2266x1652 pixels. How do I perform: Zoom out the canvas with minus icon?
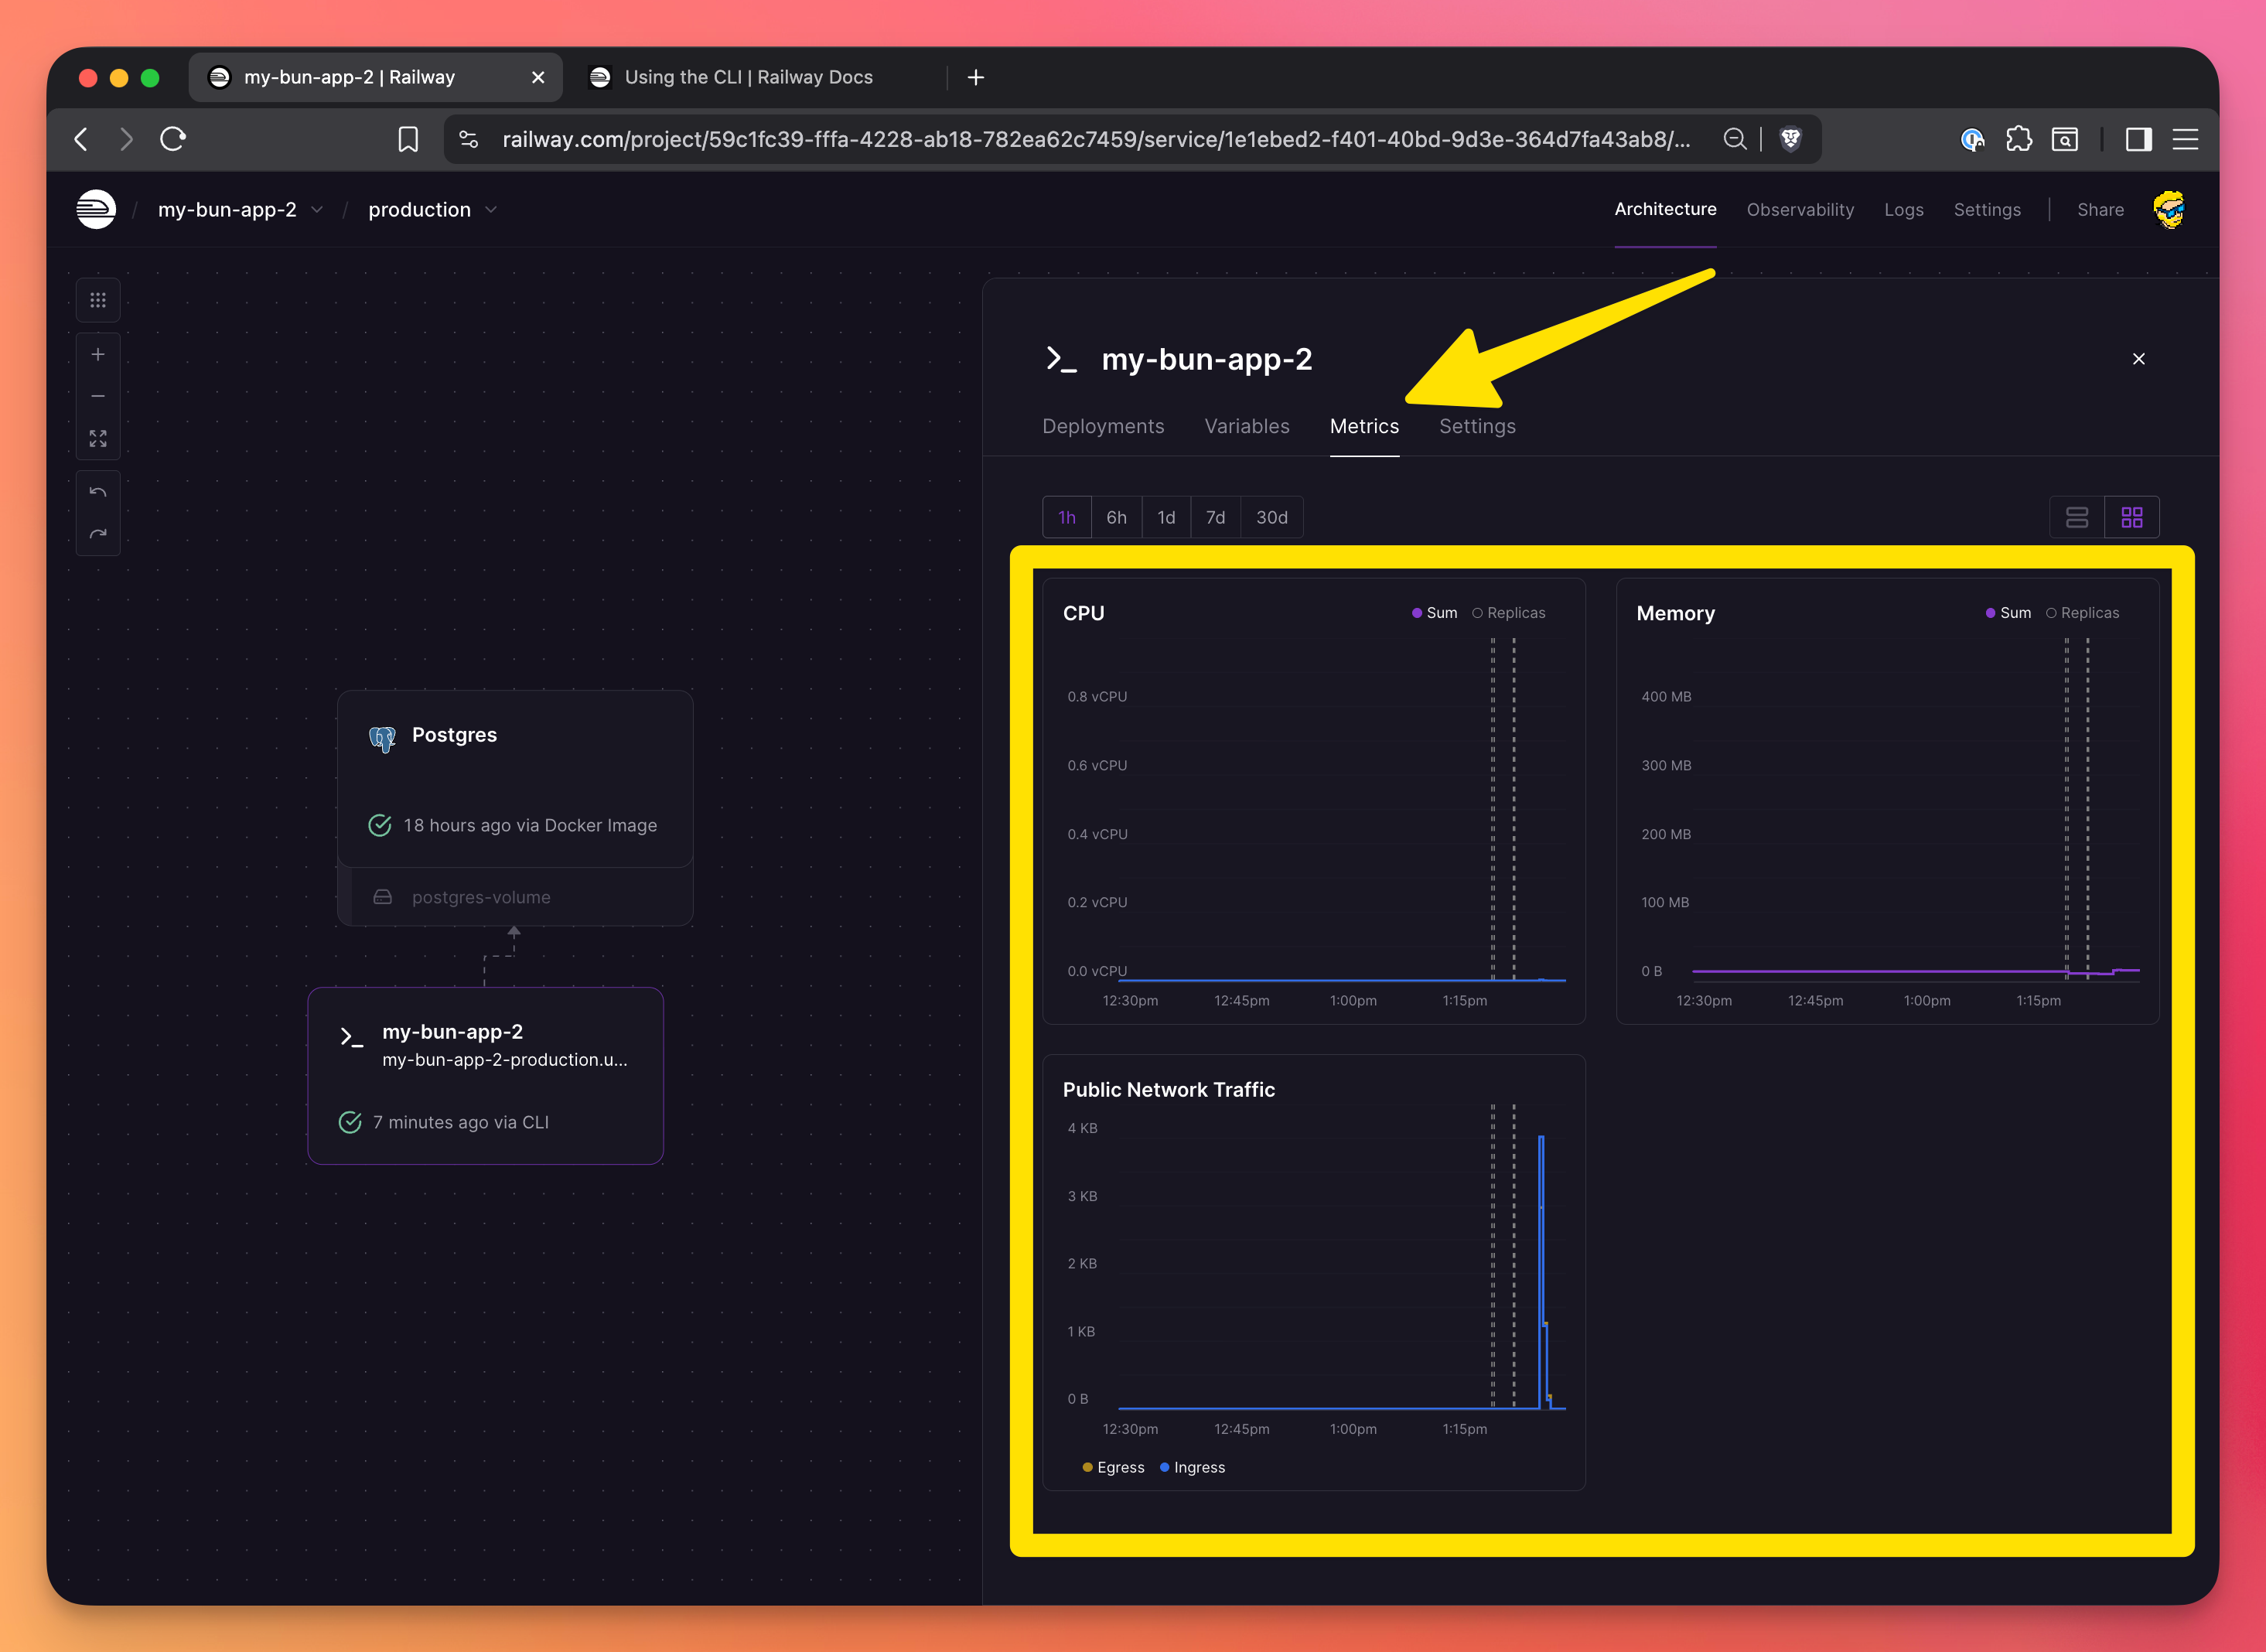click(98, 396)
